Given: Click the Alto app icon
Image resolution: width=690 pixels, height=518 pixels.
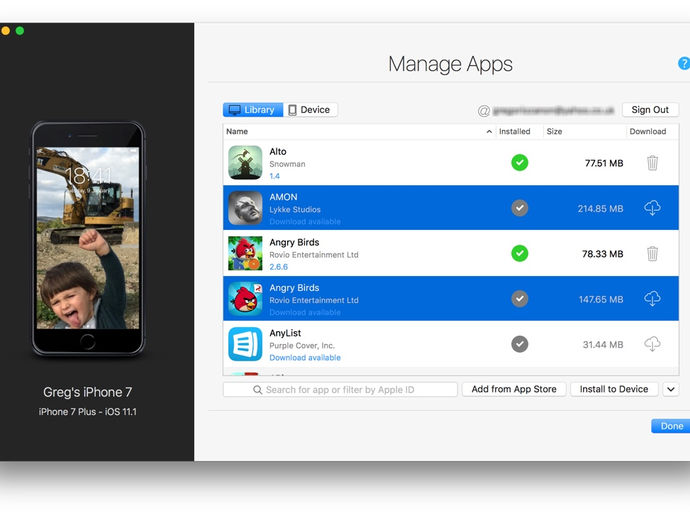Looking at the screenshot, I should 245,162.
